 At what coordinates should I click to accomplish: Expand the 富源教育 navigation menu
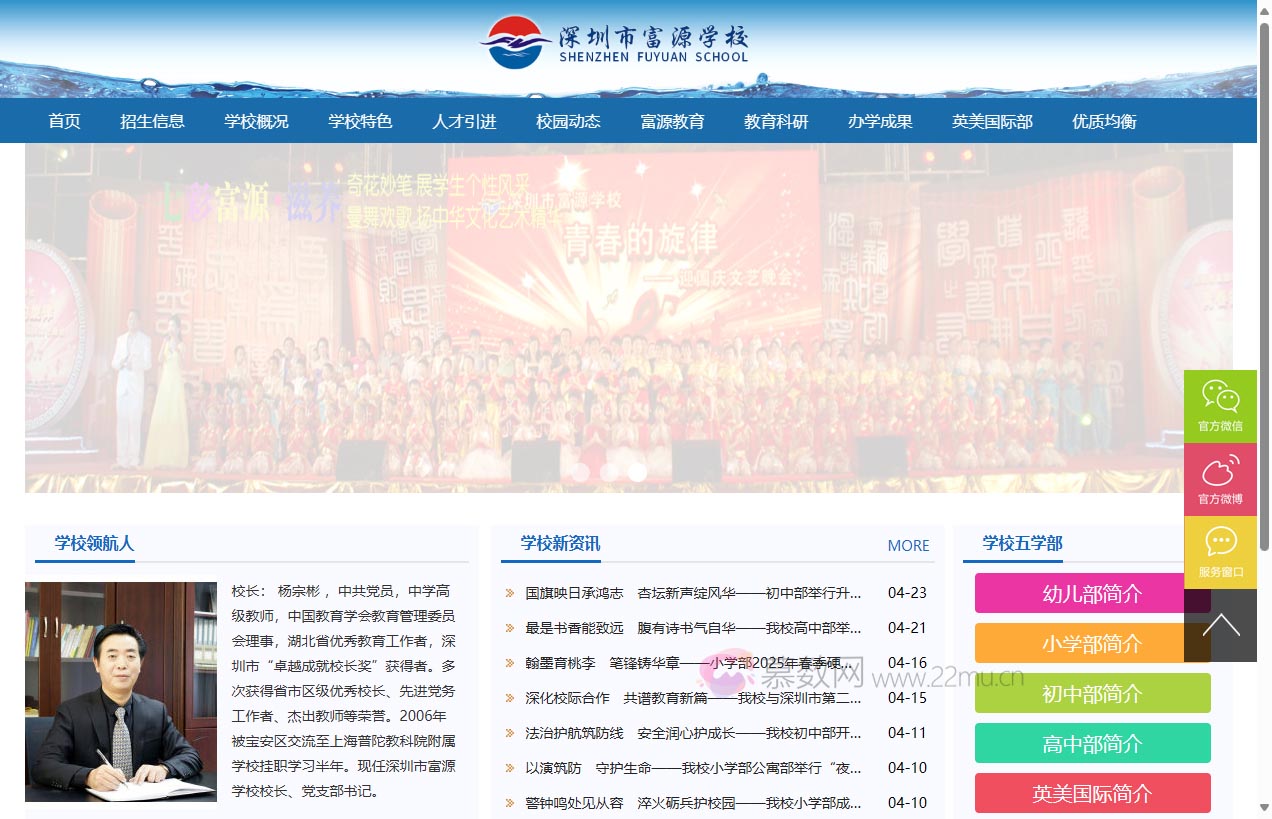(x=672, y=121)
